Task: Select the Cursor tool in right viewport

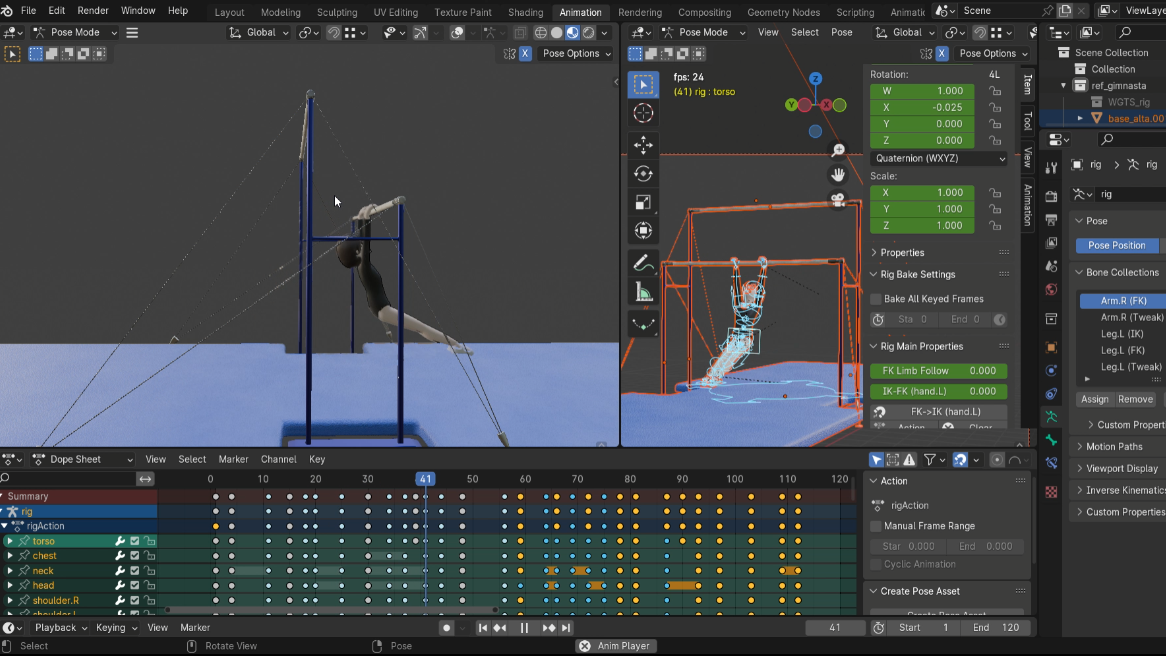Action: 643,113
